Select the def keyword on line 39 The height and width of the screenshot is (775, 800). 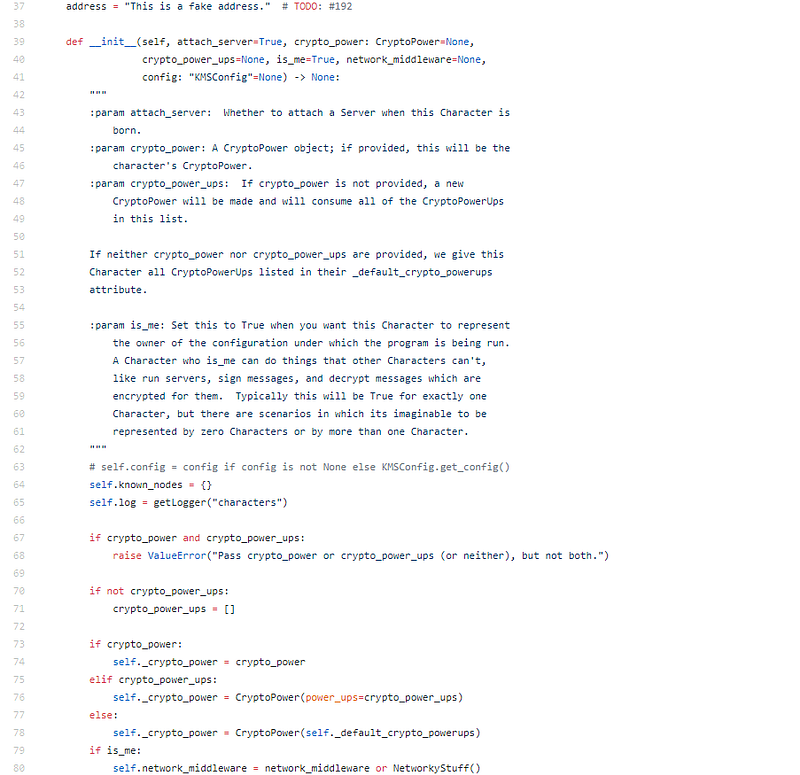click(x=74, y=42)
